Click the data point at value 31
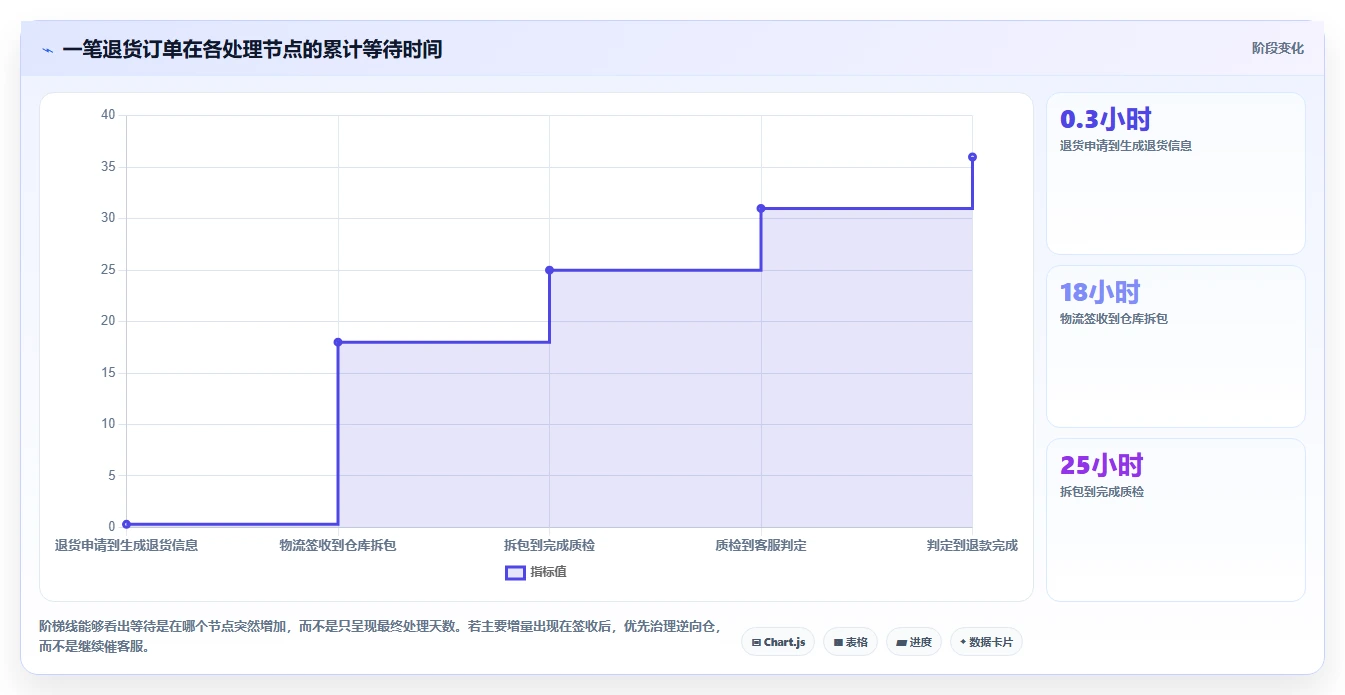This screenshot has width=1345, height=695. coord(761,208)
